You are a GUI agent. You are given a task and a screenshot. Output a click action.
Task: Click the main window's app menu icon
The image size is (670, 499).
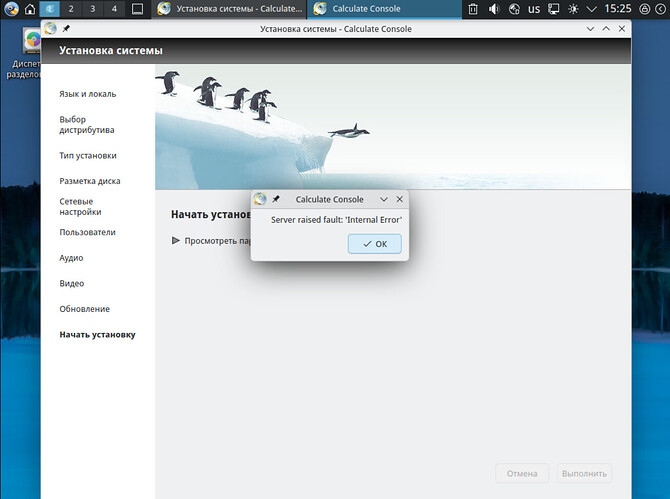point(50,29)
